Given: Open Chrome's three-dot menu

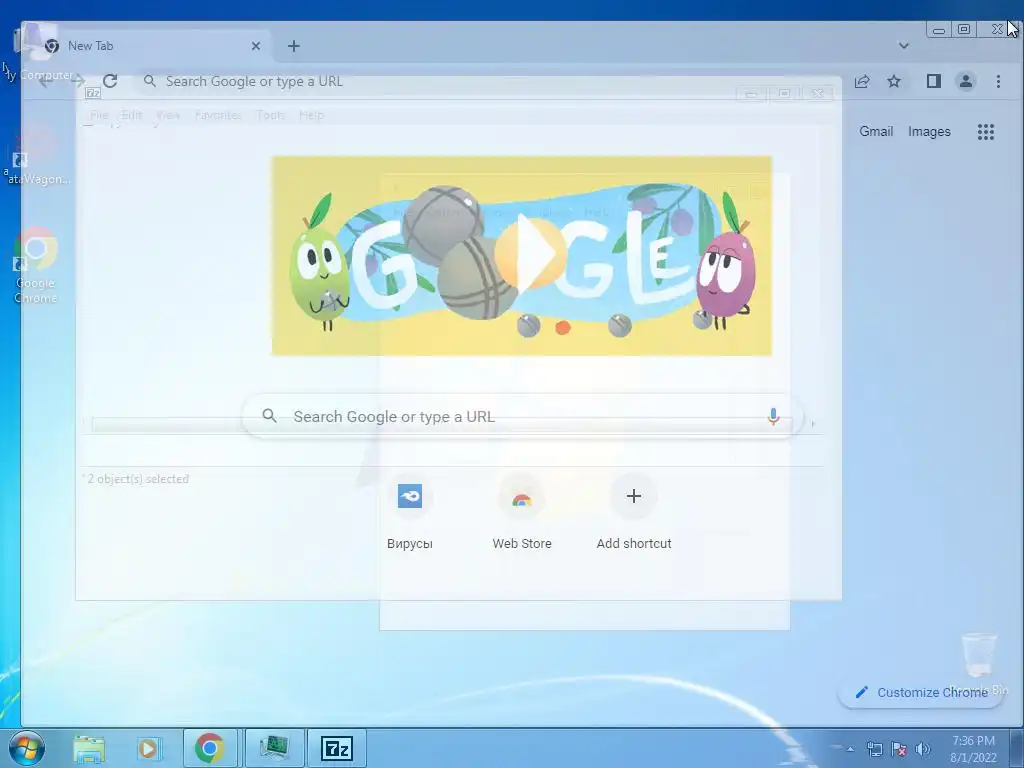Looking at the screenshot, I should [999, 81].
